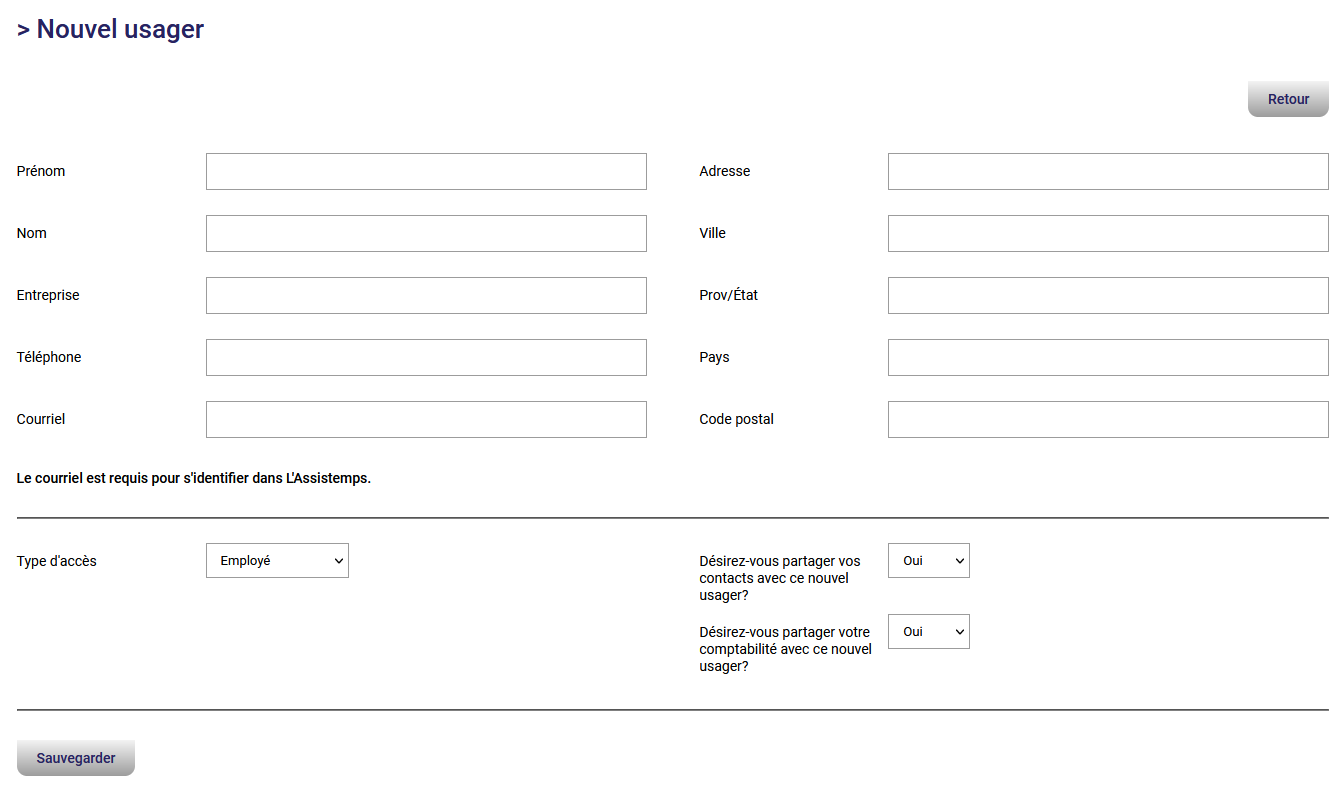
Task: Select the Entreprise input box
Action: pyautogui.click(x=426, y=296)
